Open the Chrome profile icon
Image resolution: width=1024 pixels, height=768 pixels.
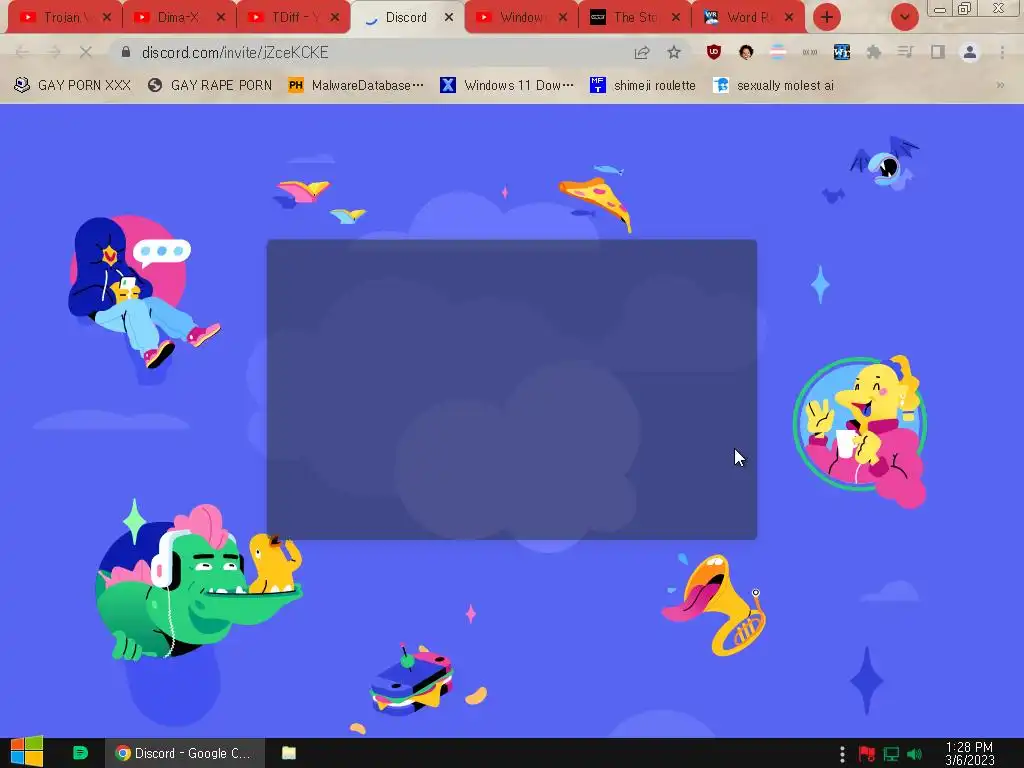tap(970, 52)
